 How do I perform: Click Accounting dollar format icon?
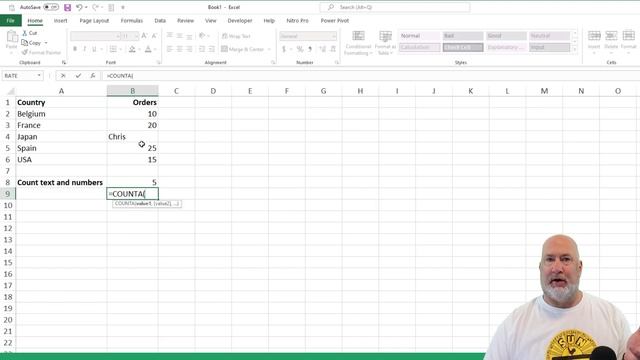point(284,49)
